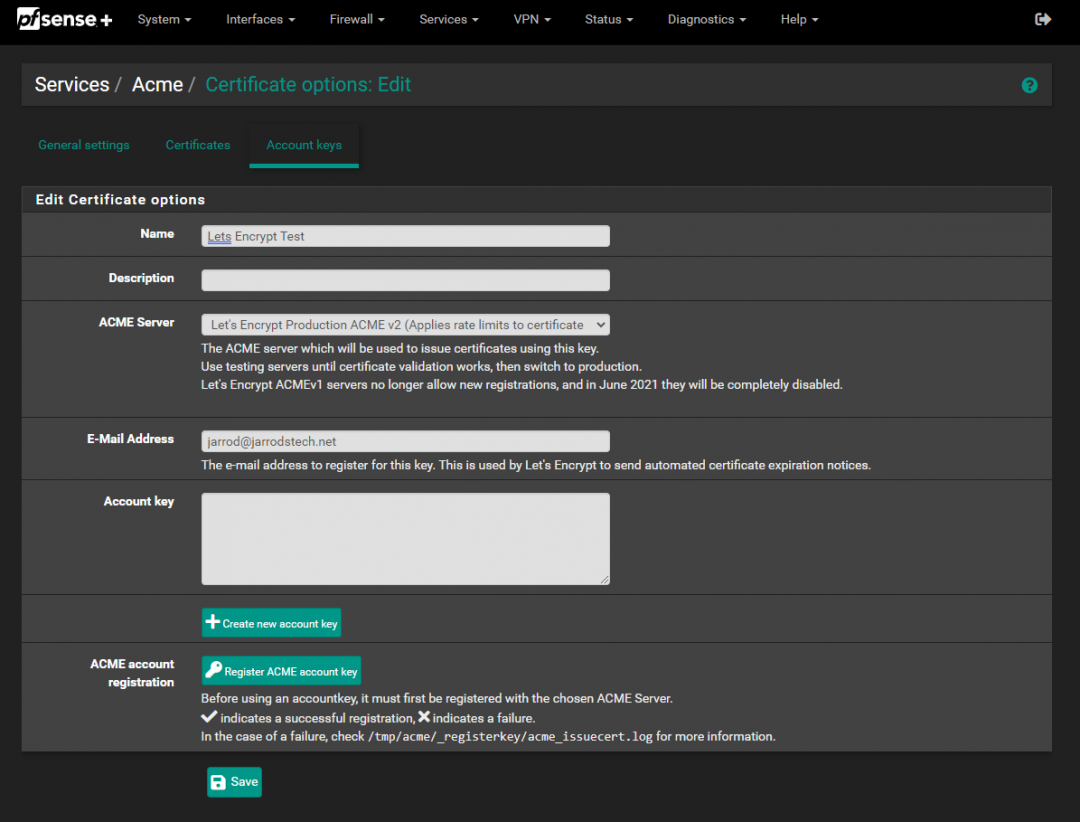Expand the VPN menu chevron
The width and height of the screenshot is (1080, 822).
549,19
